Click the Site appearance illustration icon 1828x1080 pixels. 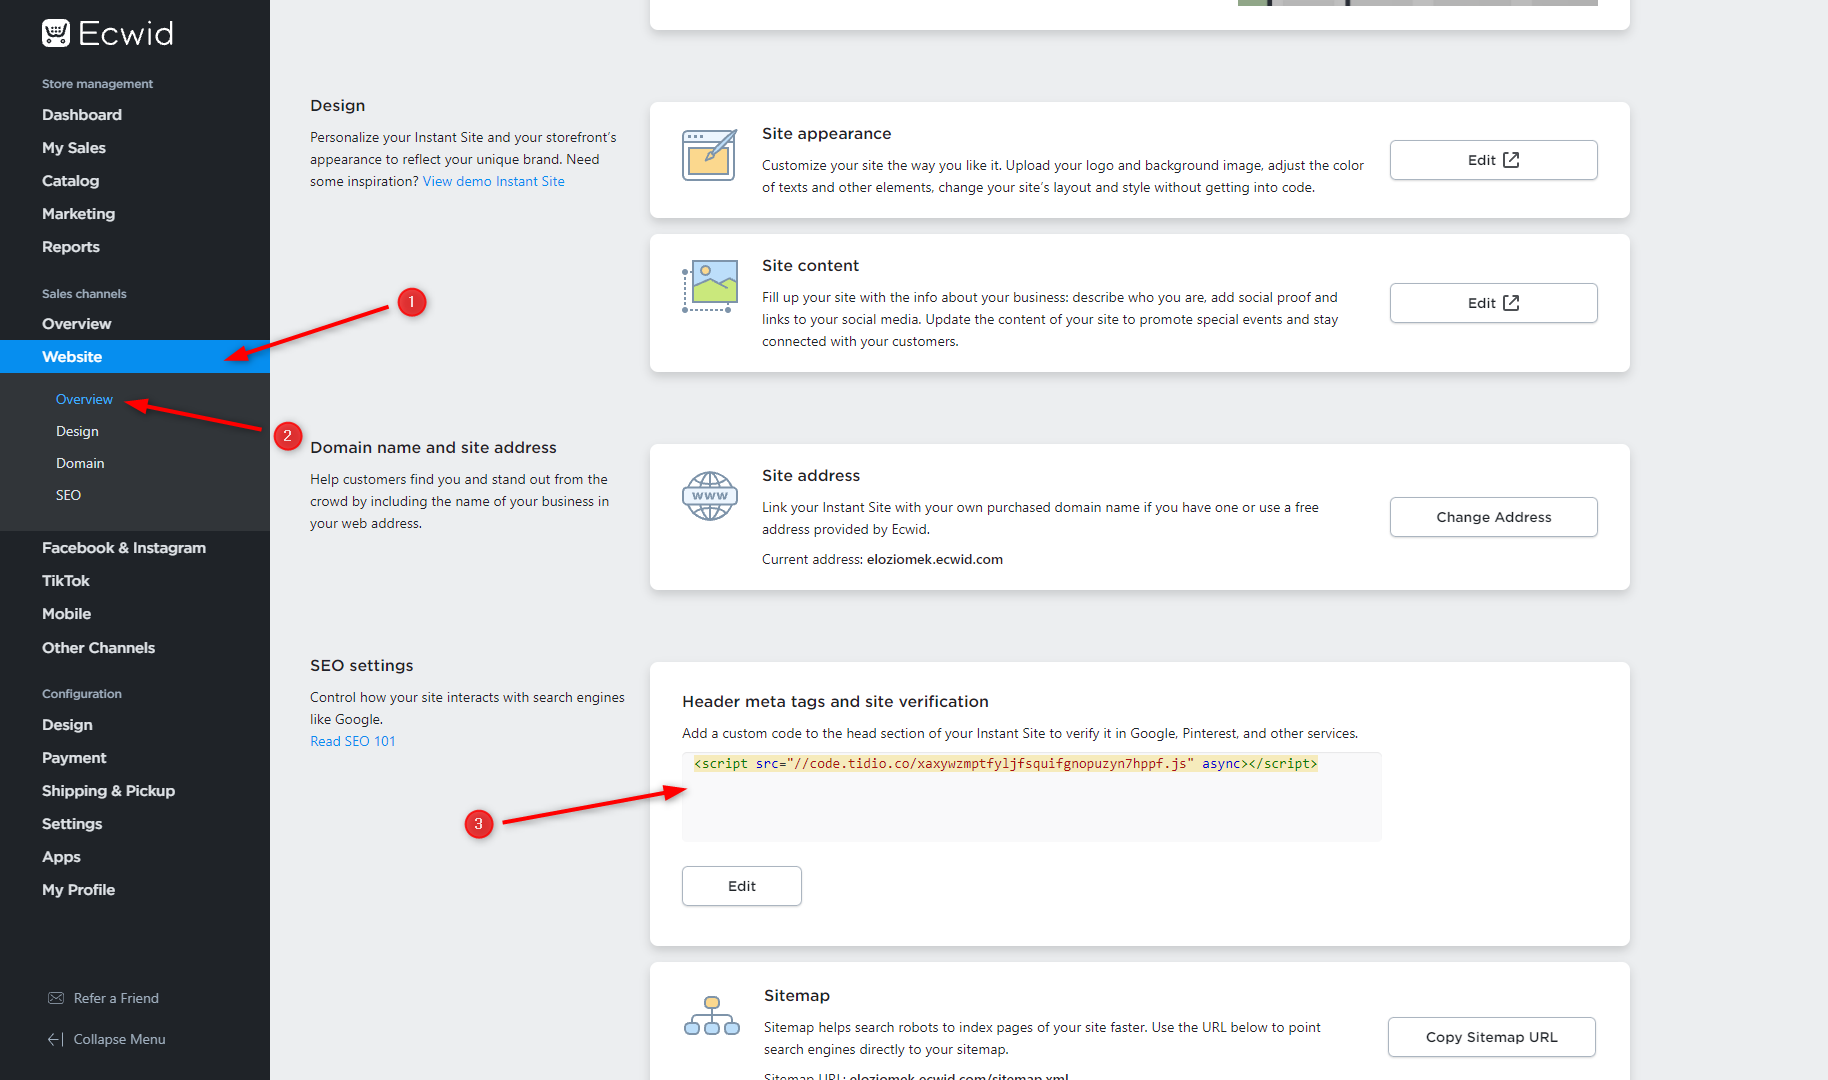pyautogui.click(x=709, y=155)
